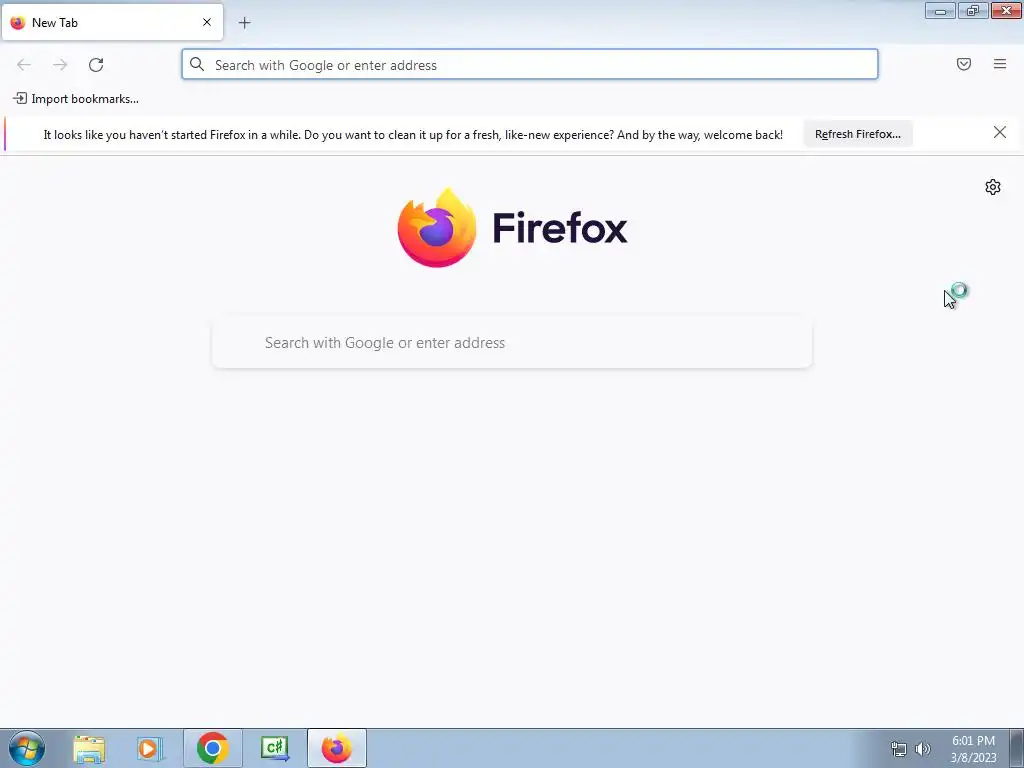Viewport: 1024px width, 768px height.
Task: Focus the address bar at the top
Action: pyautogui.click(x=530, y=64)
